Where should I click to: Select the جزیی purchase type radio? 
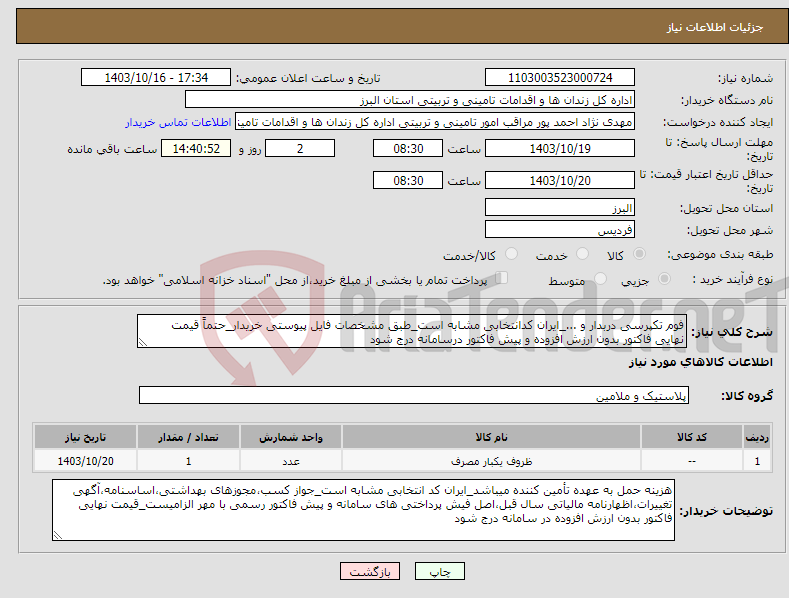coord(664,278)
